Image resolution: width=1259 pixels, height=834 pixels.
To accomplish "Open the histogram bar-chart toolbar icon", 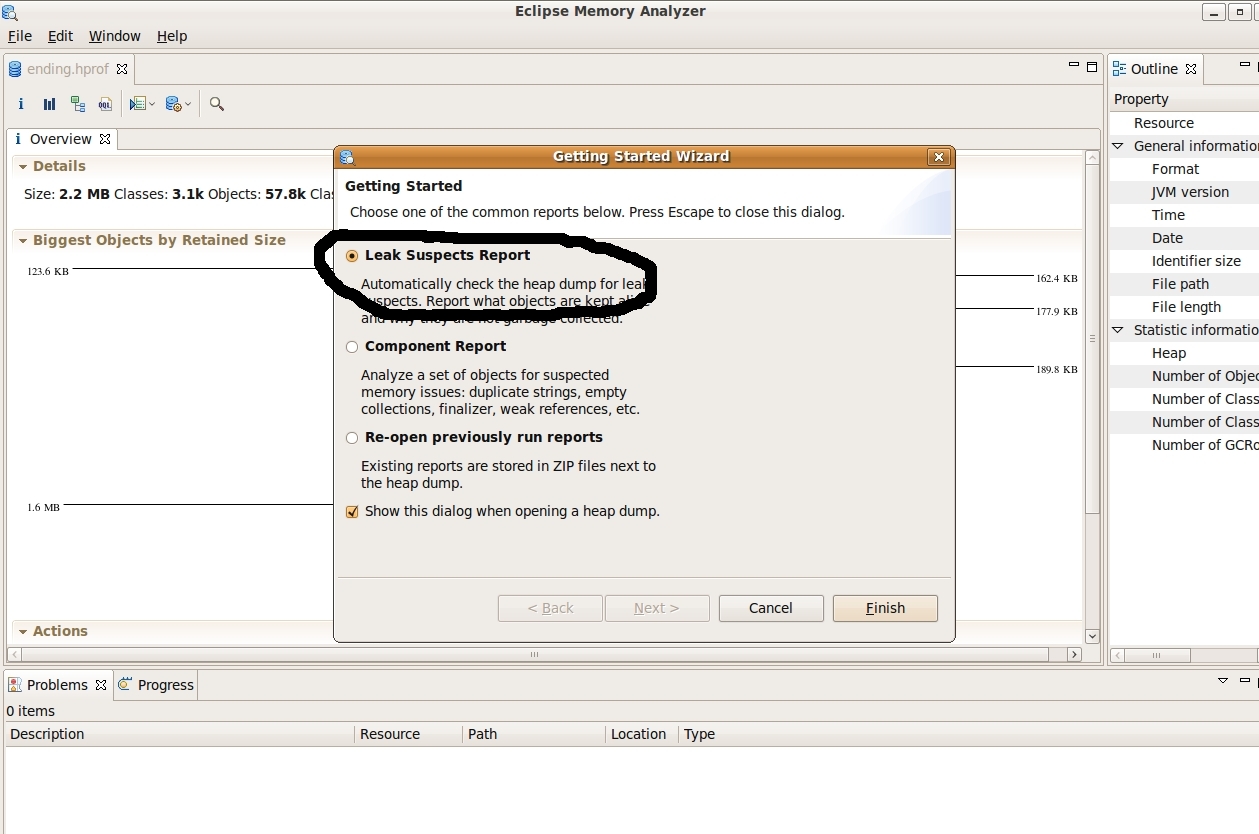I will click(x=49, y=104).
